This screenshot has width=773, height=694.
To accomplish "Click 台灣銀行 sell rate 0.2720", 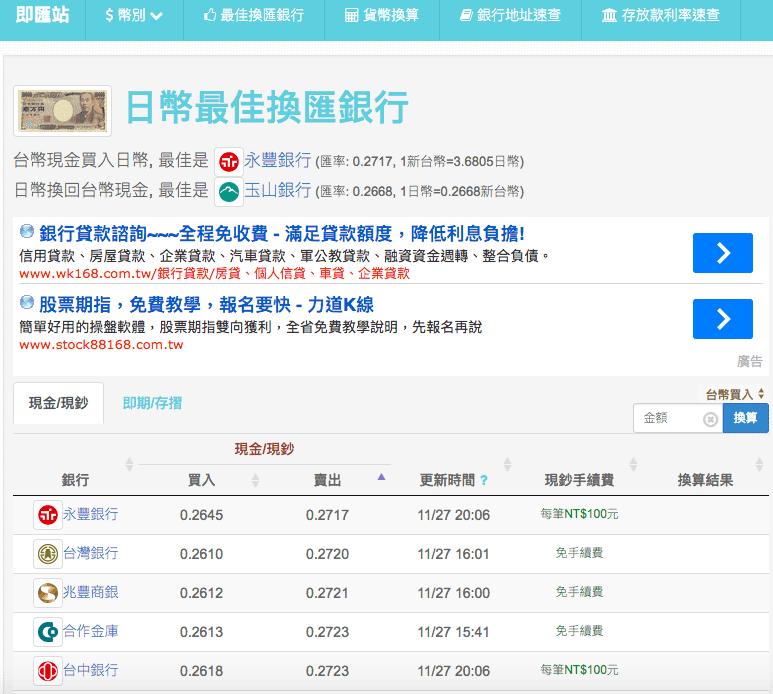I will 327,554.
